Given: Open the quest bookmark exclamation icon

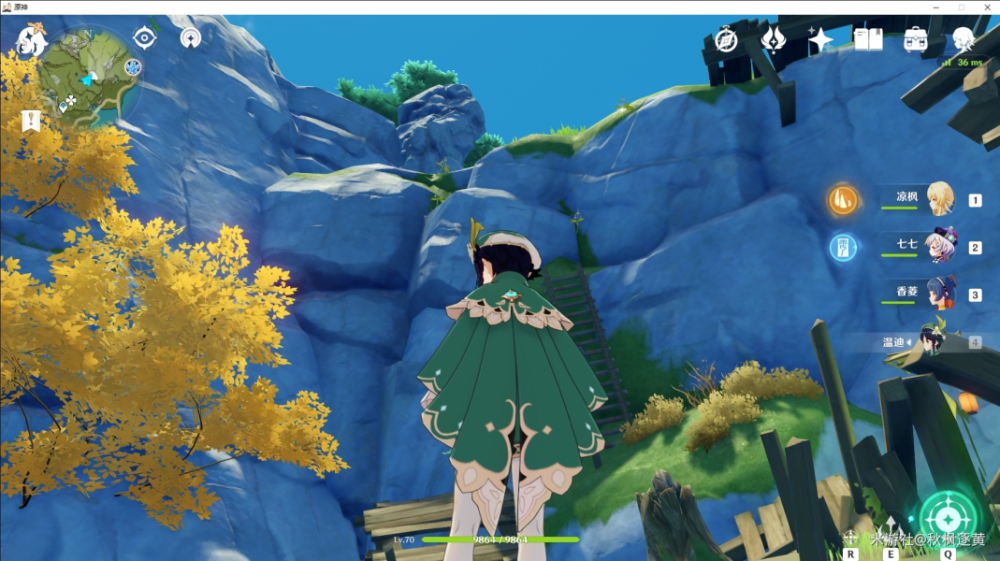Looking at the screenshot, I should pyautogui.click(x=30, y=121).
